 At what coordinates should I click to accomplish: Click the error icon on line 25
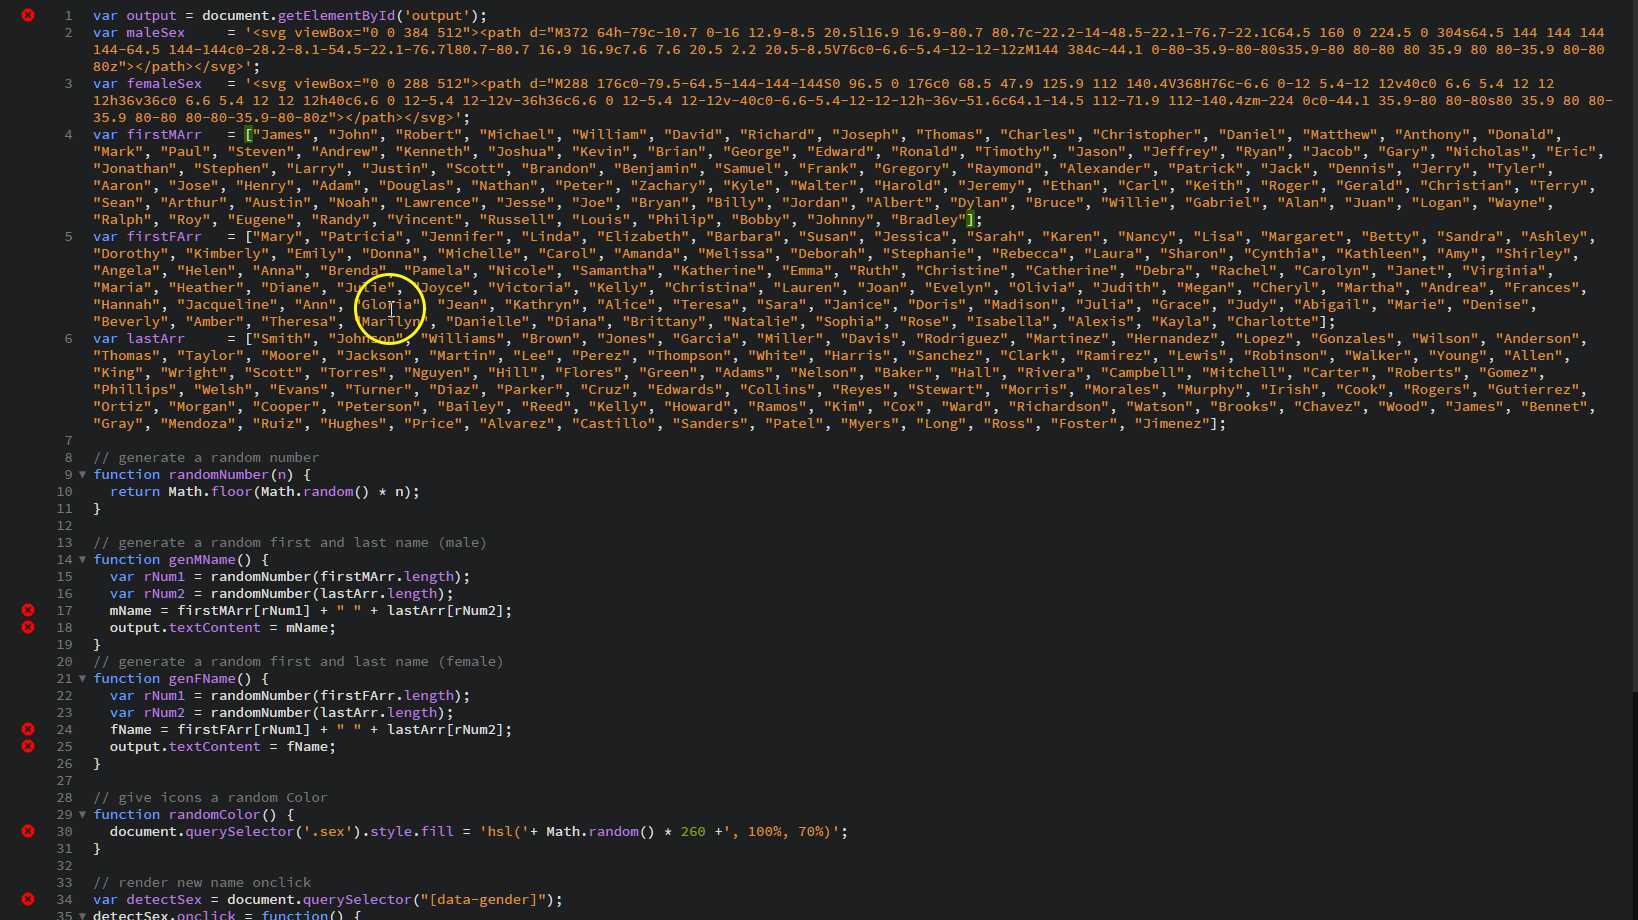point(28,746)
